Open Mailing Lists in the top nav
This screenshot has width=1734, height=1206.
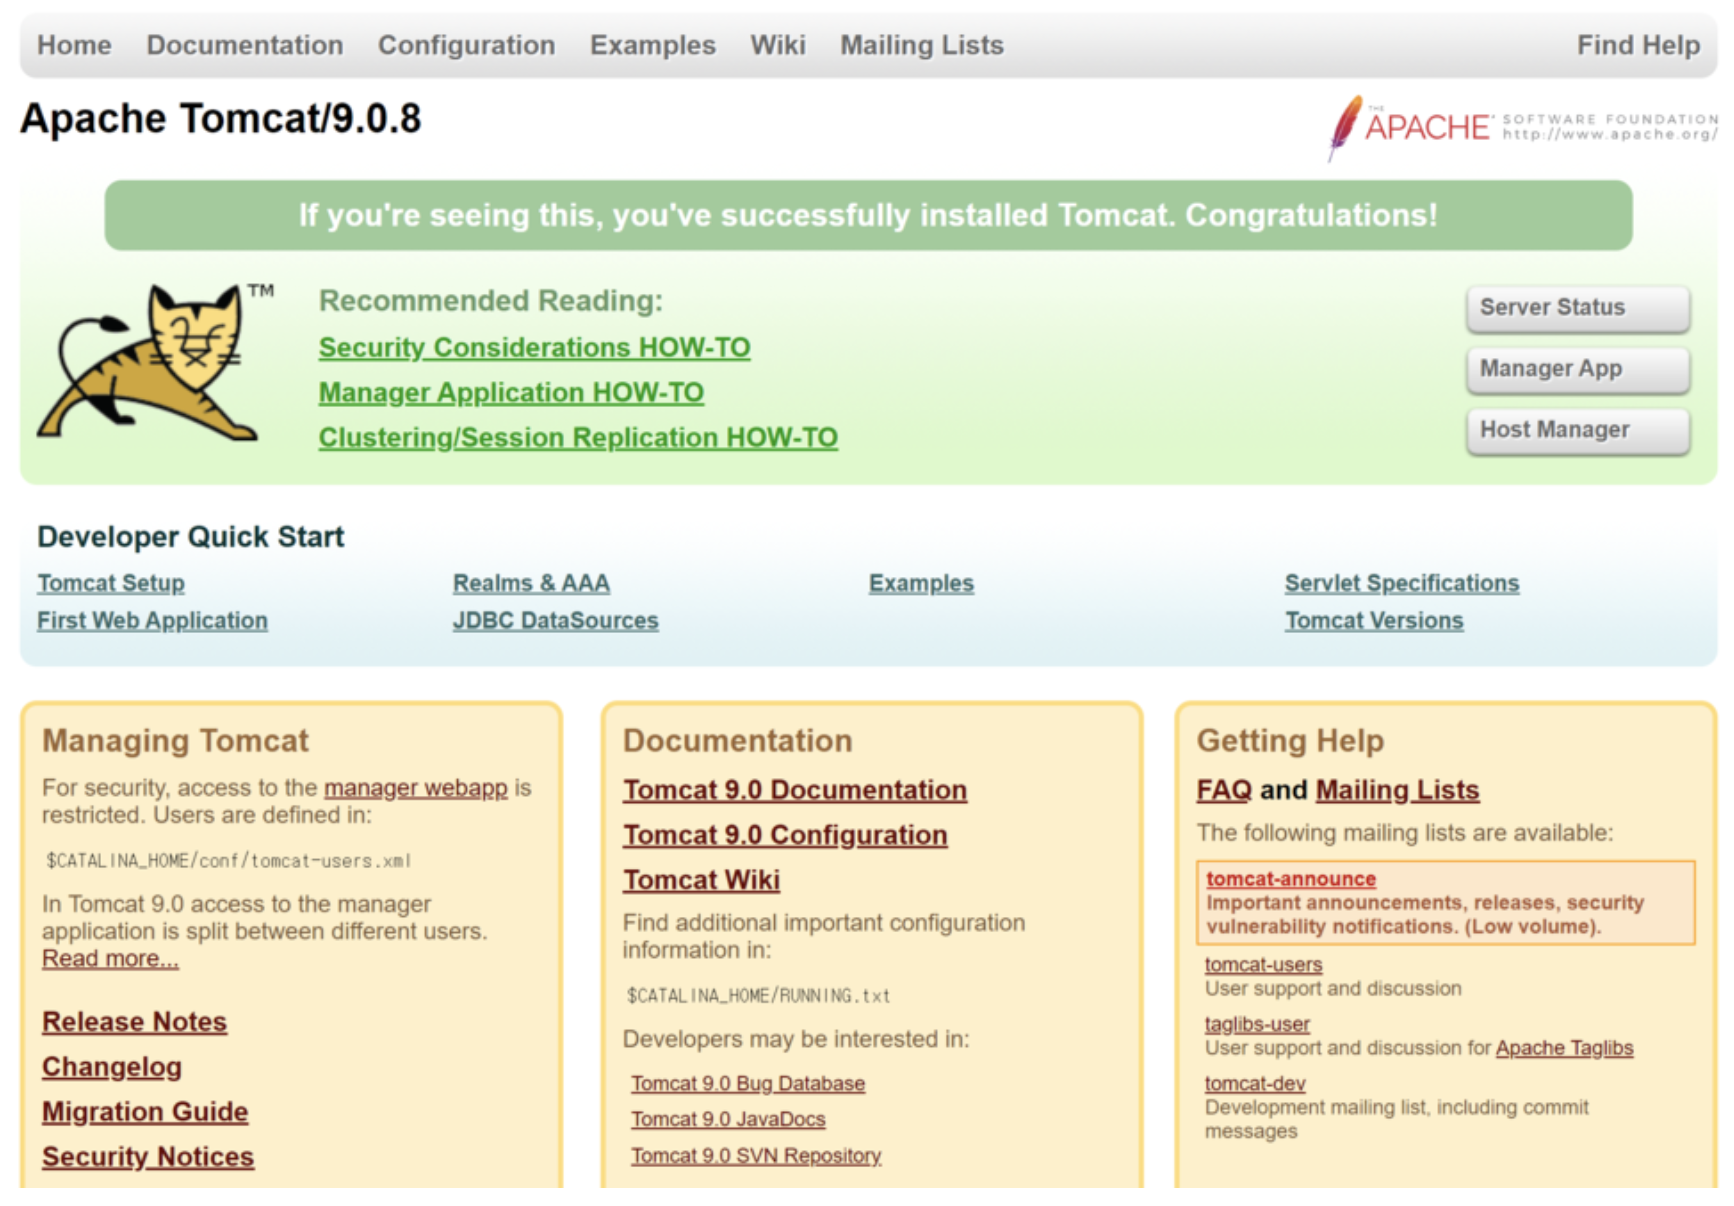point(922,45)
